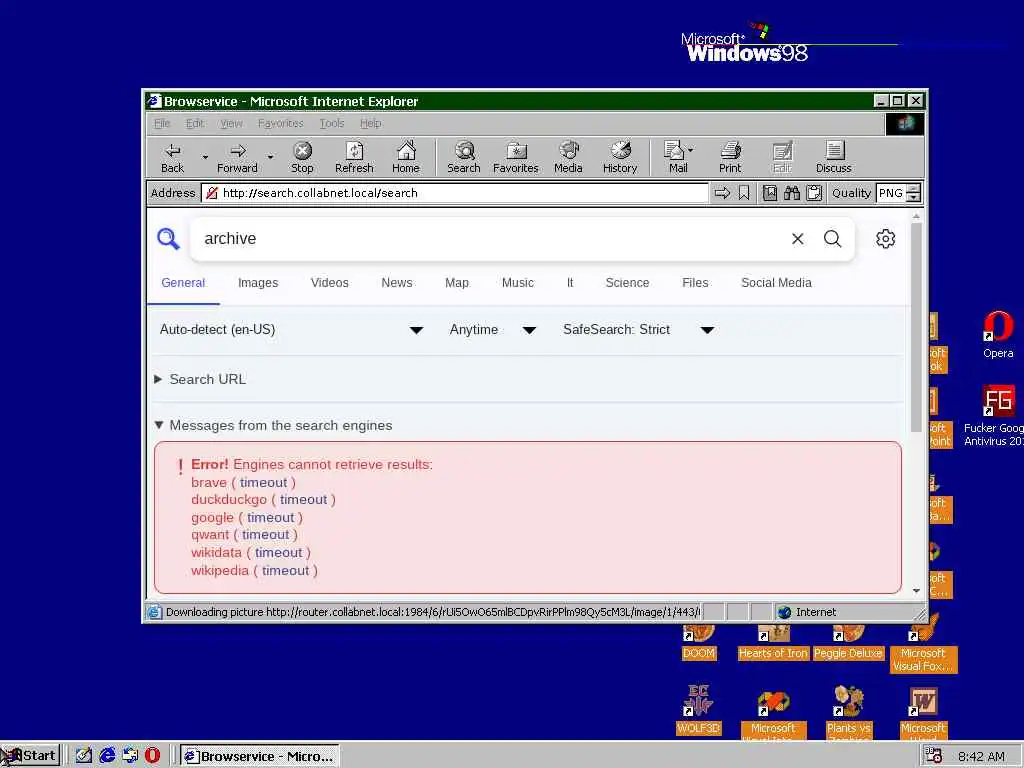
Task: Click the brave engine error link
Action: (x=209, y=483)
